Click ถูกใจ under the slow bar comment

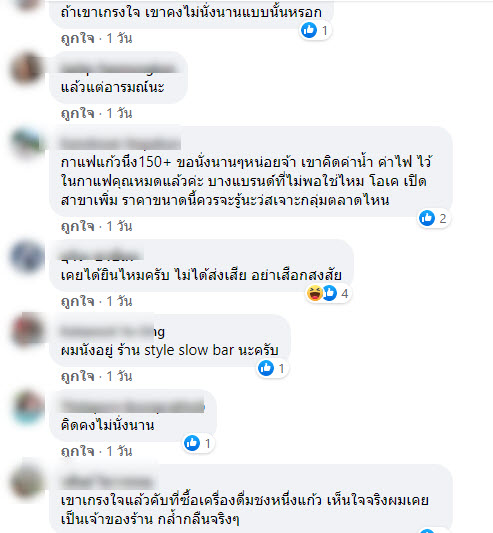pyautogui.click(x=78, y=377)
